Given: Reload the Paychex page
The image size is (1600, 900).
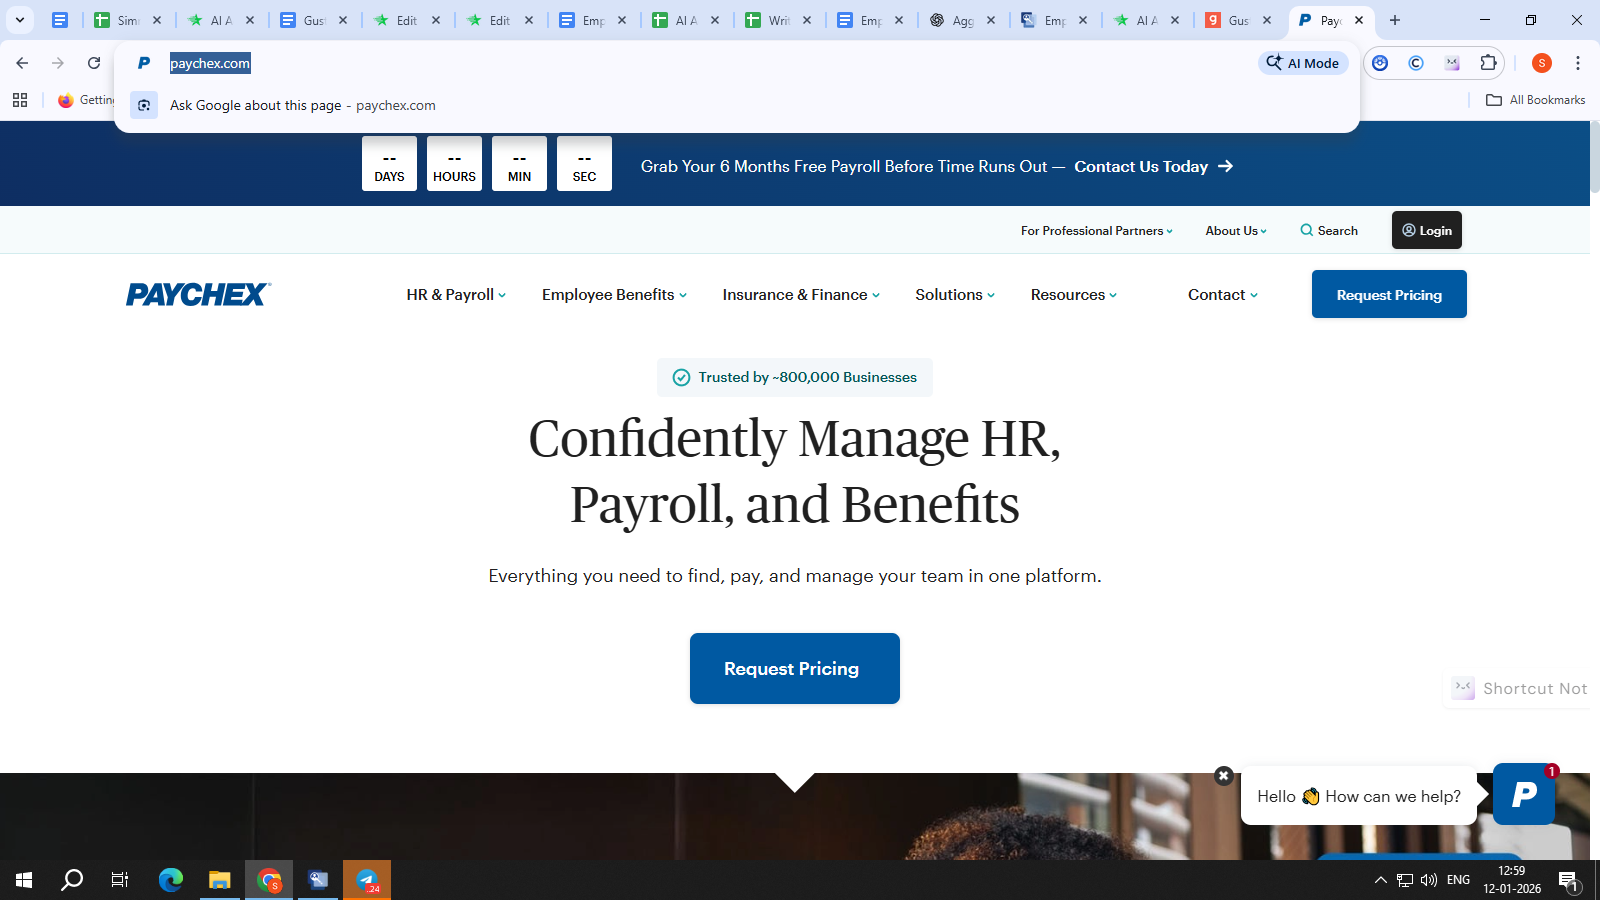Looking at the screenshot, I should (x=94, y=63).
